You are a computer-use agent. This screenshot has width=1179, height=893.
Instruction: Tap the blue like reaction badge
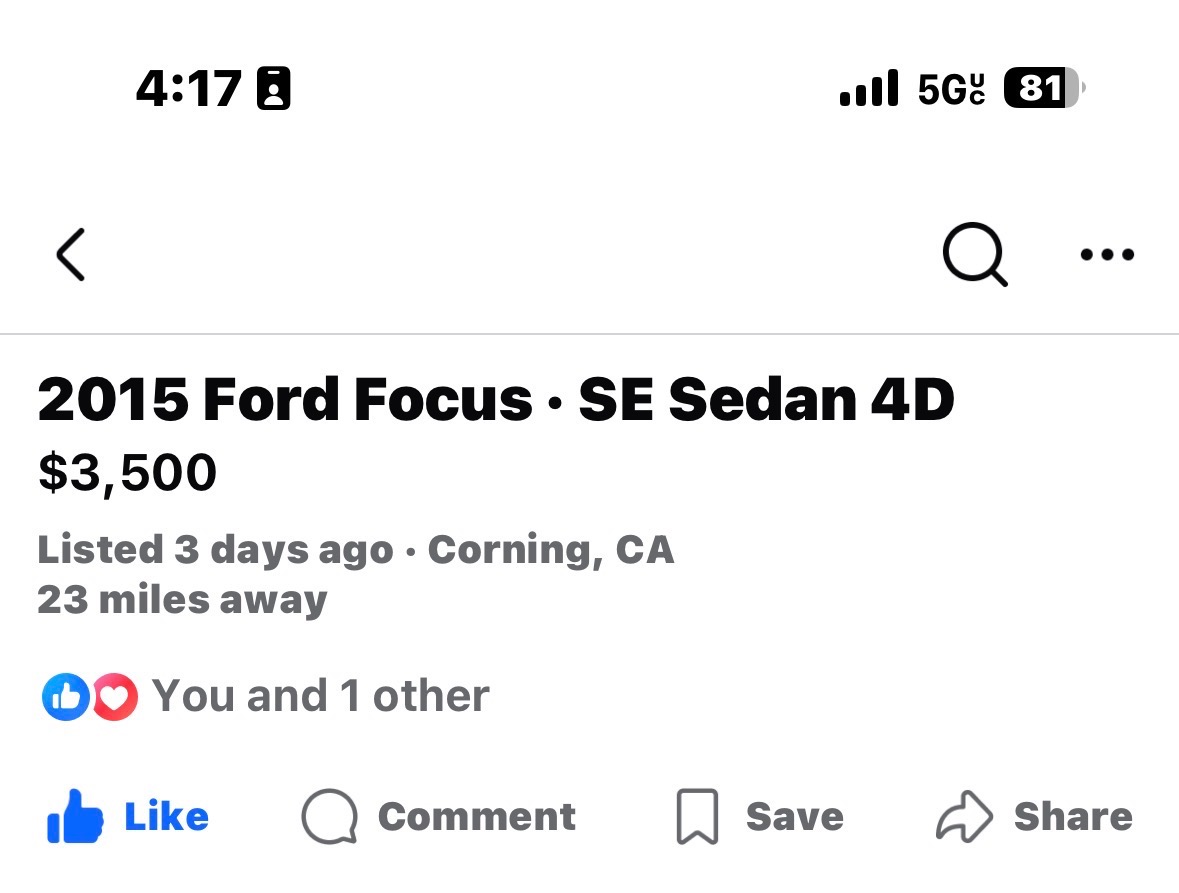pos(65,697)
